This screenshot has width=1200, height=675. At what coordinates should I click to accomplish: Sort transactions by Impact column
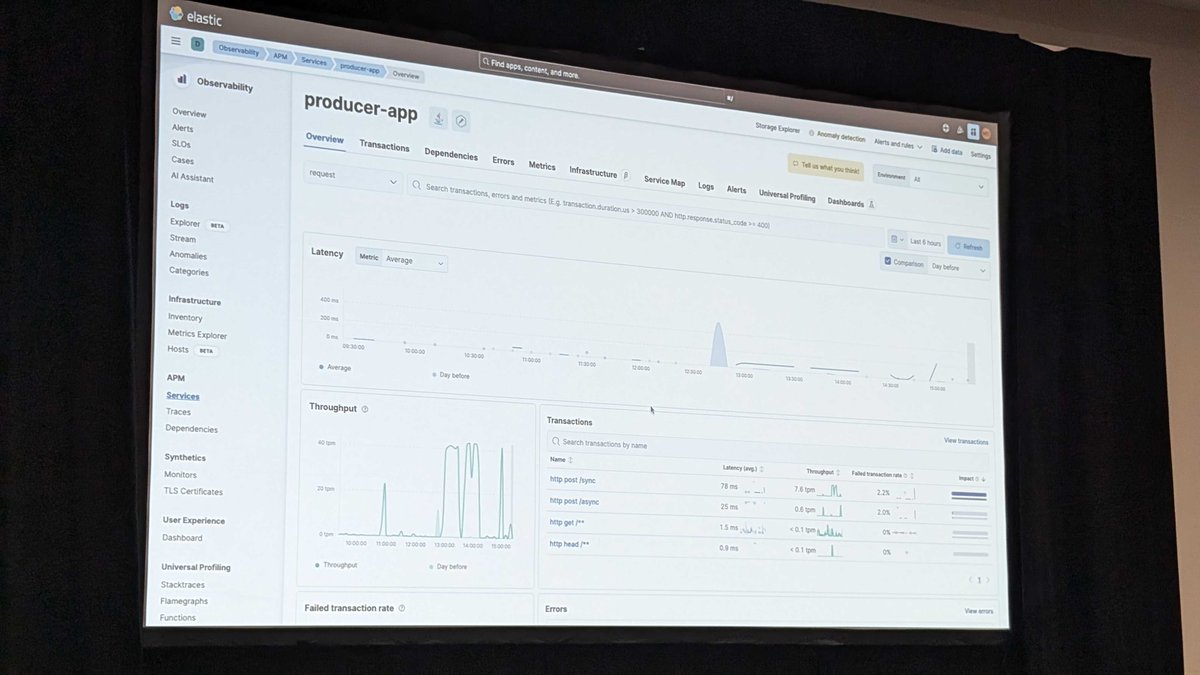[971, 478]
